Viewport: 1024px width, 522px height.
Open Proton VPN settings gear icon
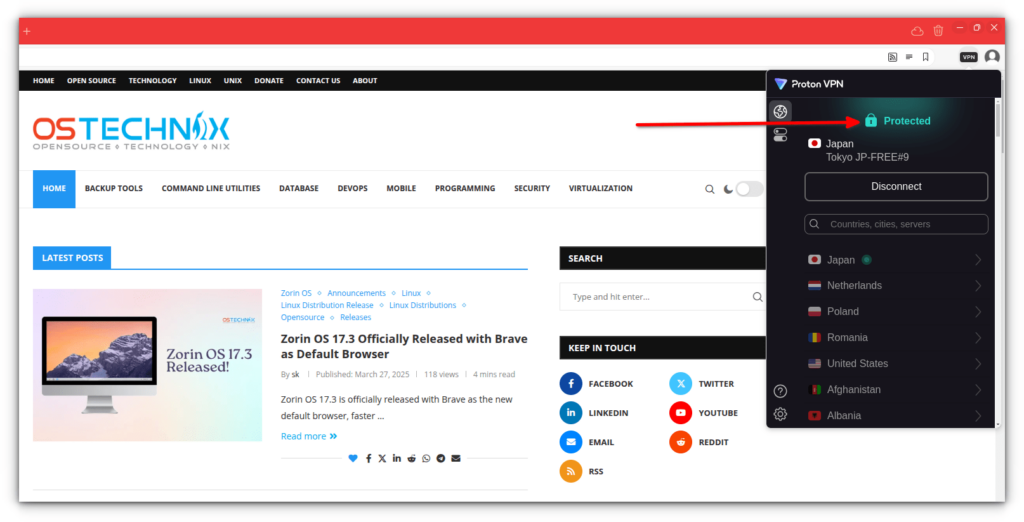780,414
